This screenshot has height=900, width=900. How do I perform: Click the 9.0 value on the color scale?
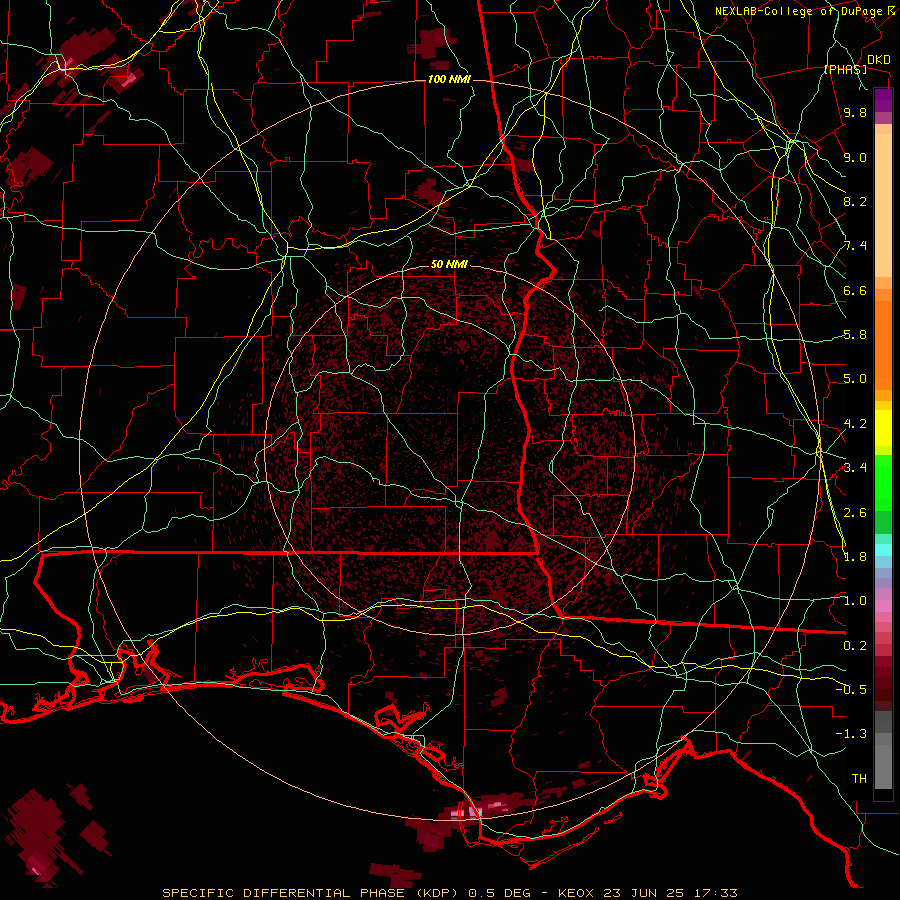(855, 157)
